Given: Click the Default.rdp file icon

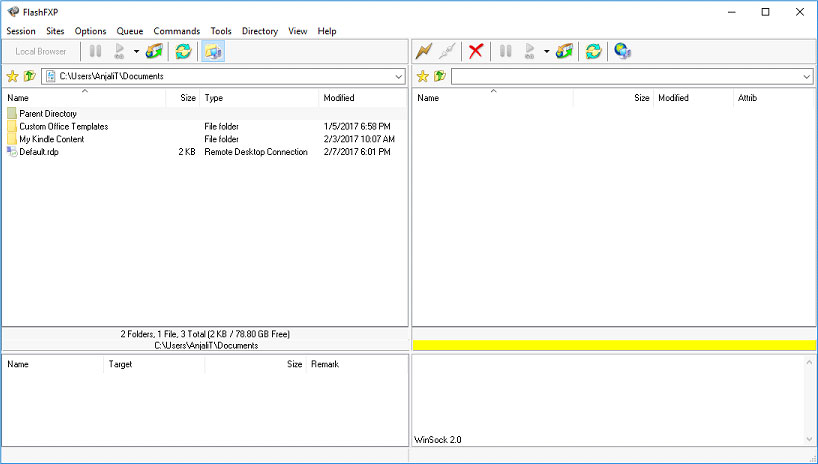Looking at the screenshot, I should 12,152.
